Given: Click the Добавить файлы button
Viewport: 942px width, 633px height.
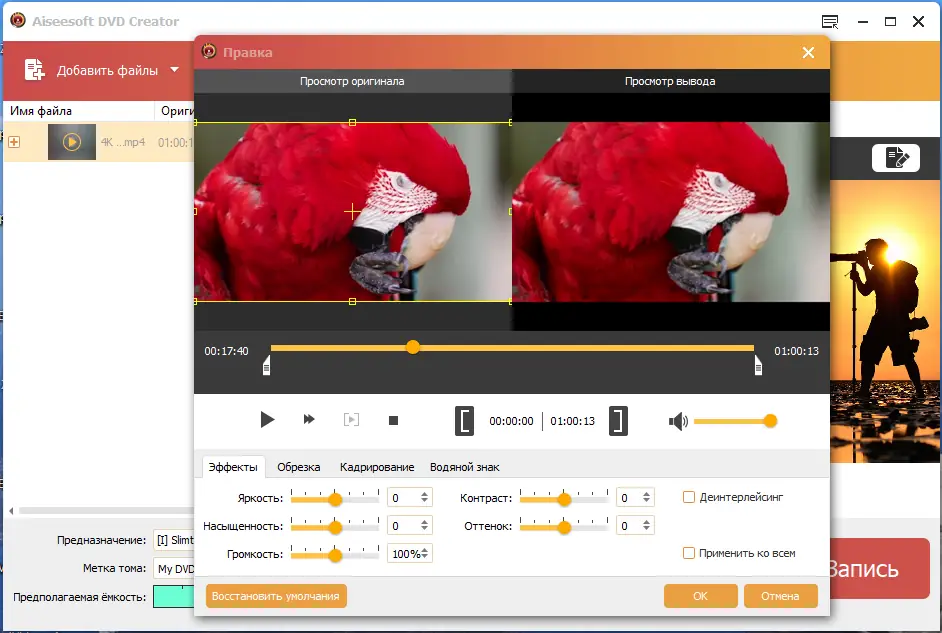Looking at the screenshot, I should (102, 70).
